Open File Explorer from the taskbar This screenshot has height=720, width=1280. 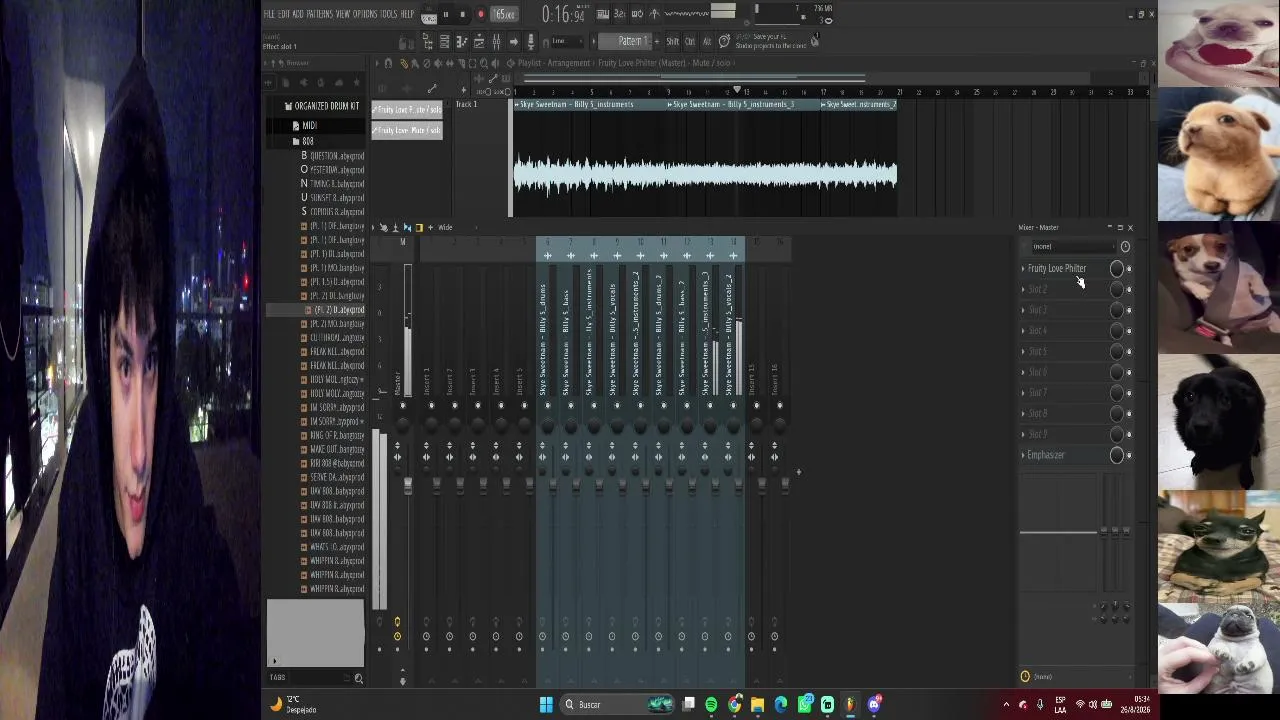click(x=758, y=705)
